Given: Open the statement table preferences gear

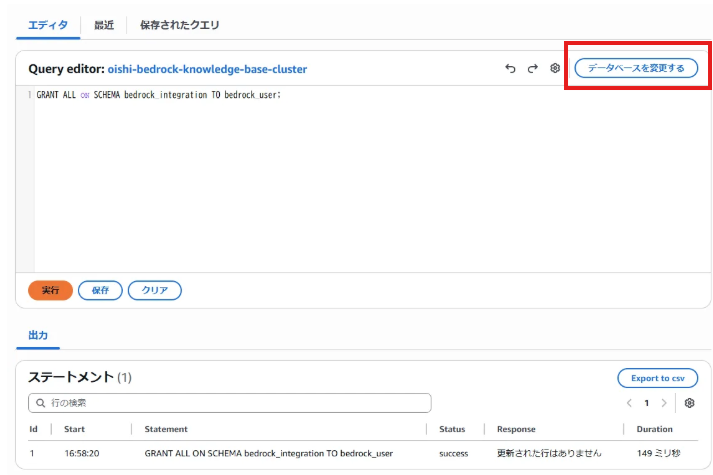Looking at the screenshot, I should 689,403.
